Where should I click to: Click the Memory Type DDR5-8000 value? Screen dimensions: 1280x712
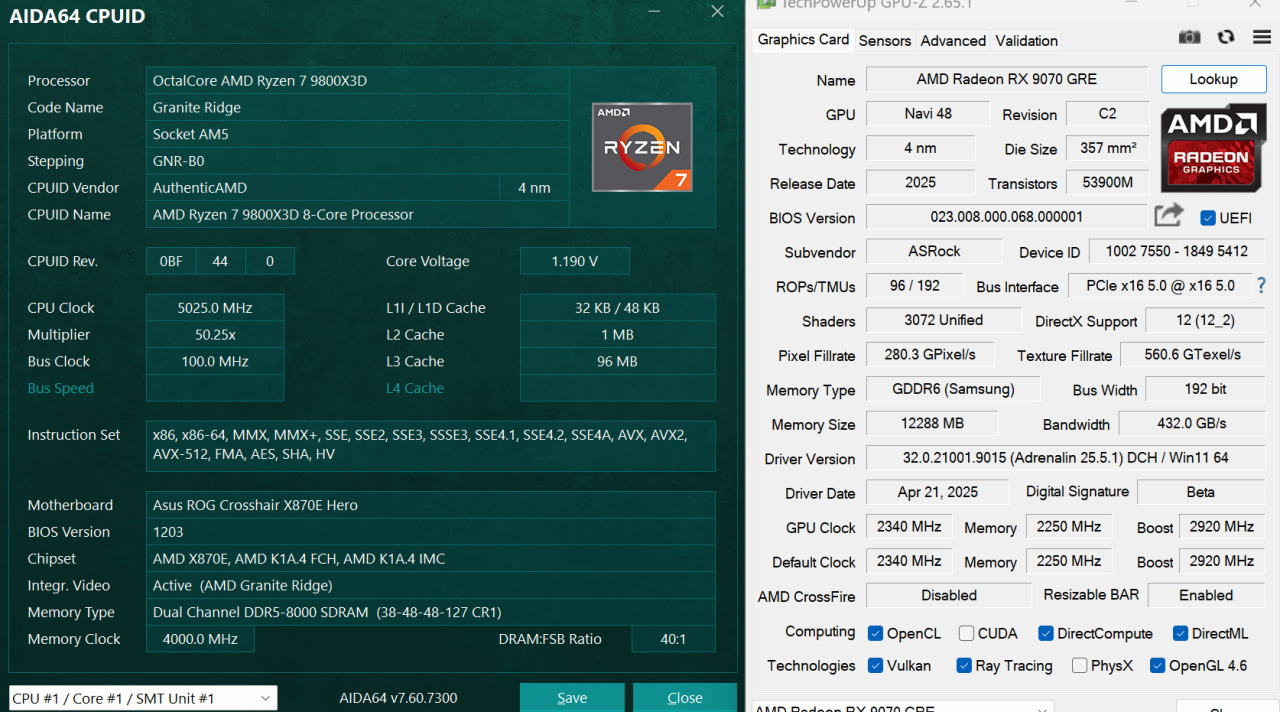[430, 612]
